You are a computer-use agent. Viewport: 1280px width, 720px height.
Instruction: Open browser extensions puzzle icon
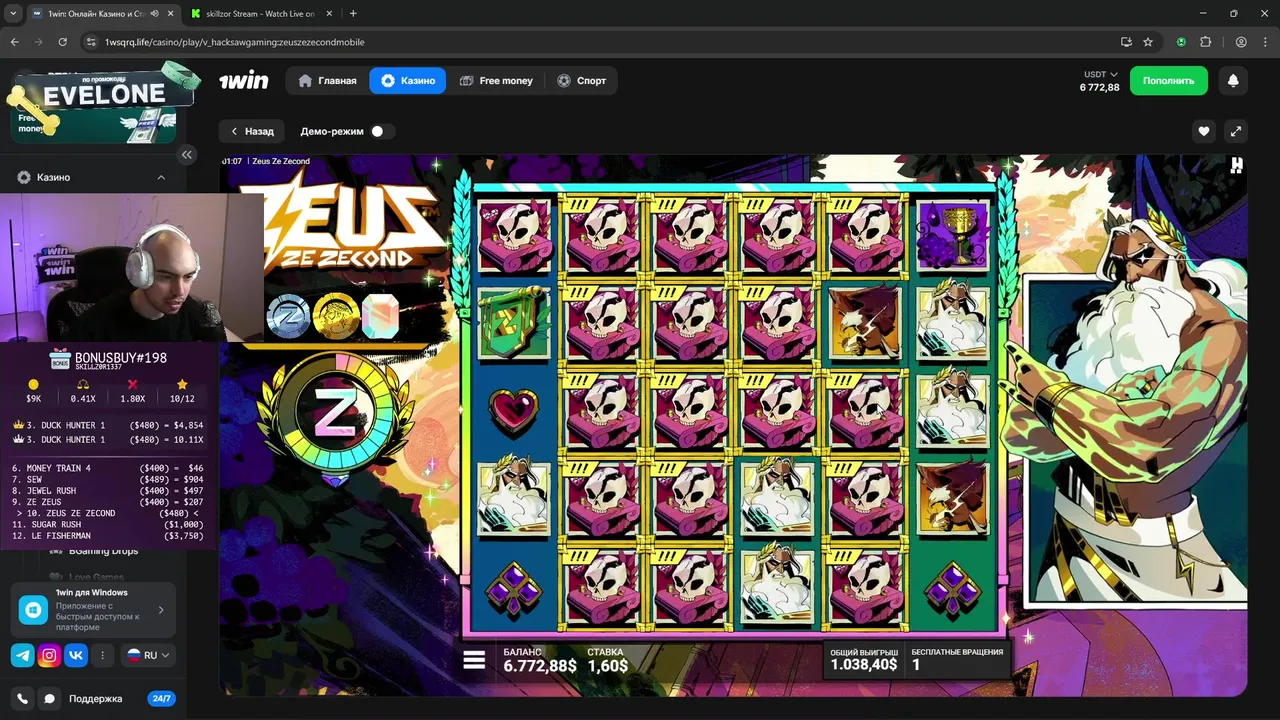(x=1205, y=42)
